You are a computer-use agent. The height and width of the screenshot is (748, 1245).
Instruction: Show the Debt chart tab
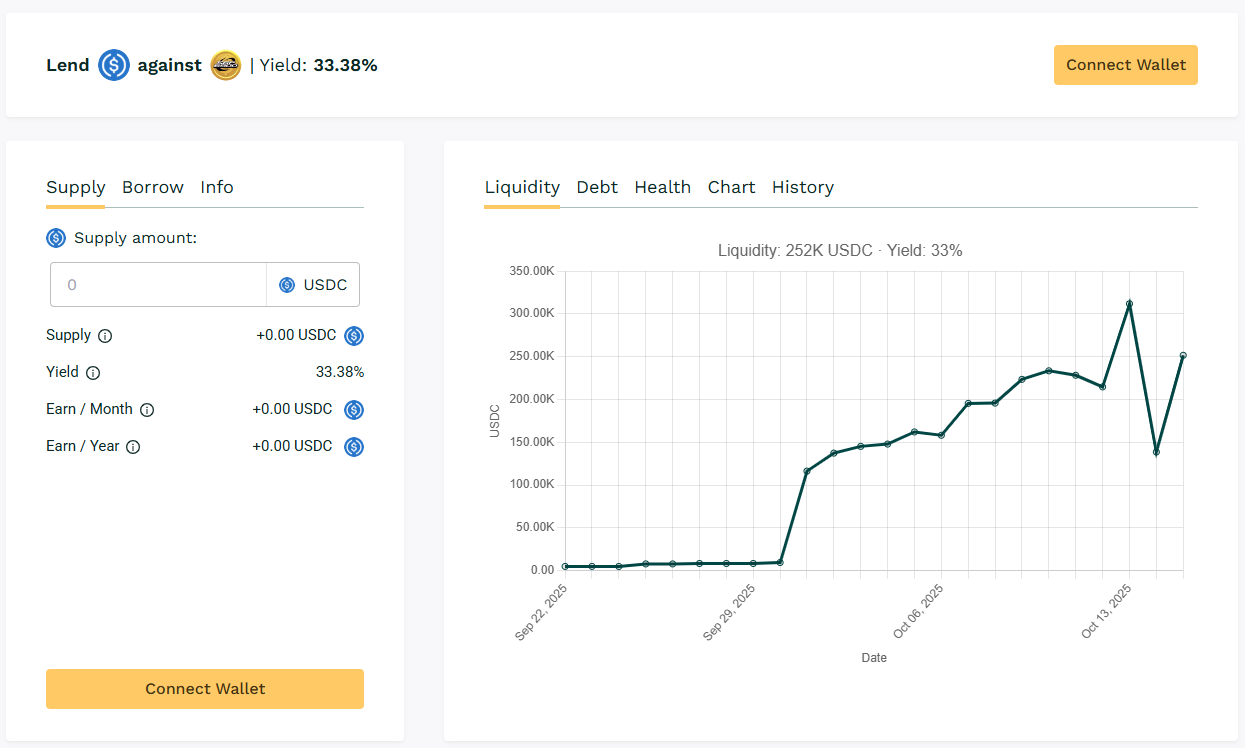(597, 187)
